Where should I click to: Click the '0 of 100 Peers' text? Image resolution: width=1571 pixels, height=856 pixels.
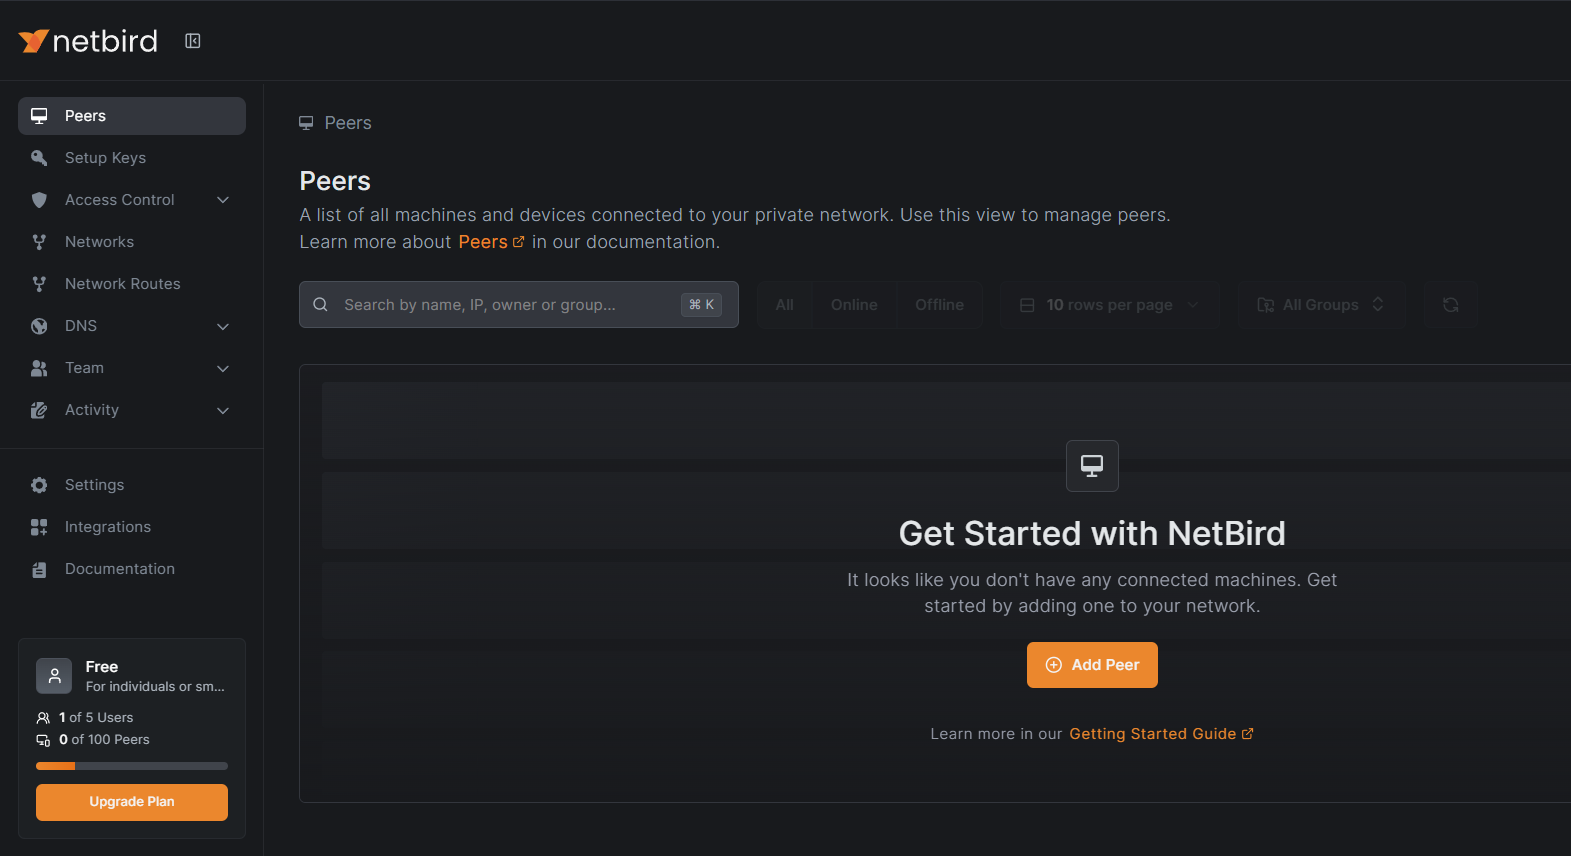(x=104, y=740)
